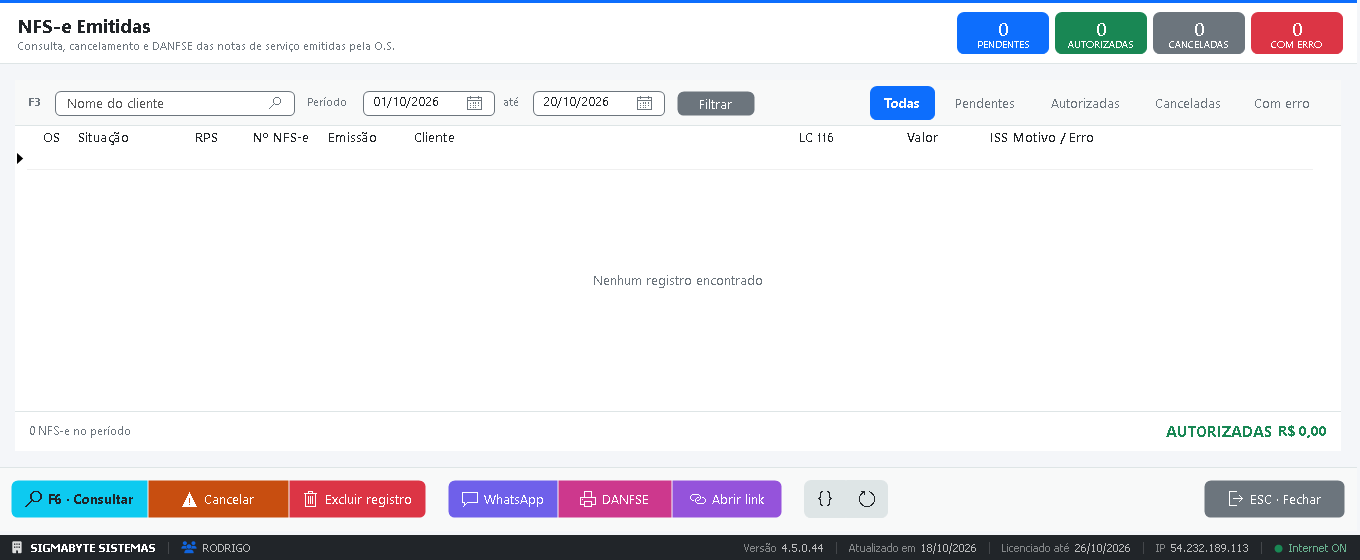1360x560 pixels.
Task: Click the RPS column header
Action: (206, 138)
